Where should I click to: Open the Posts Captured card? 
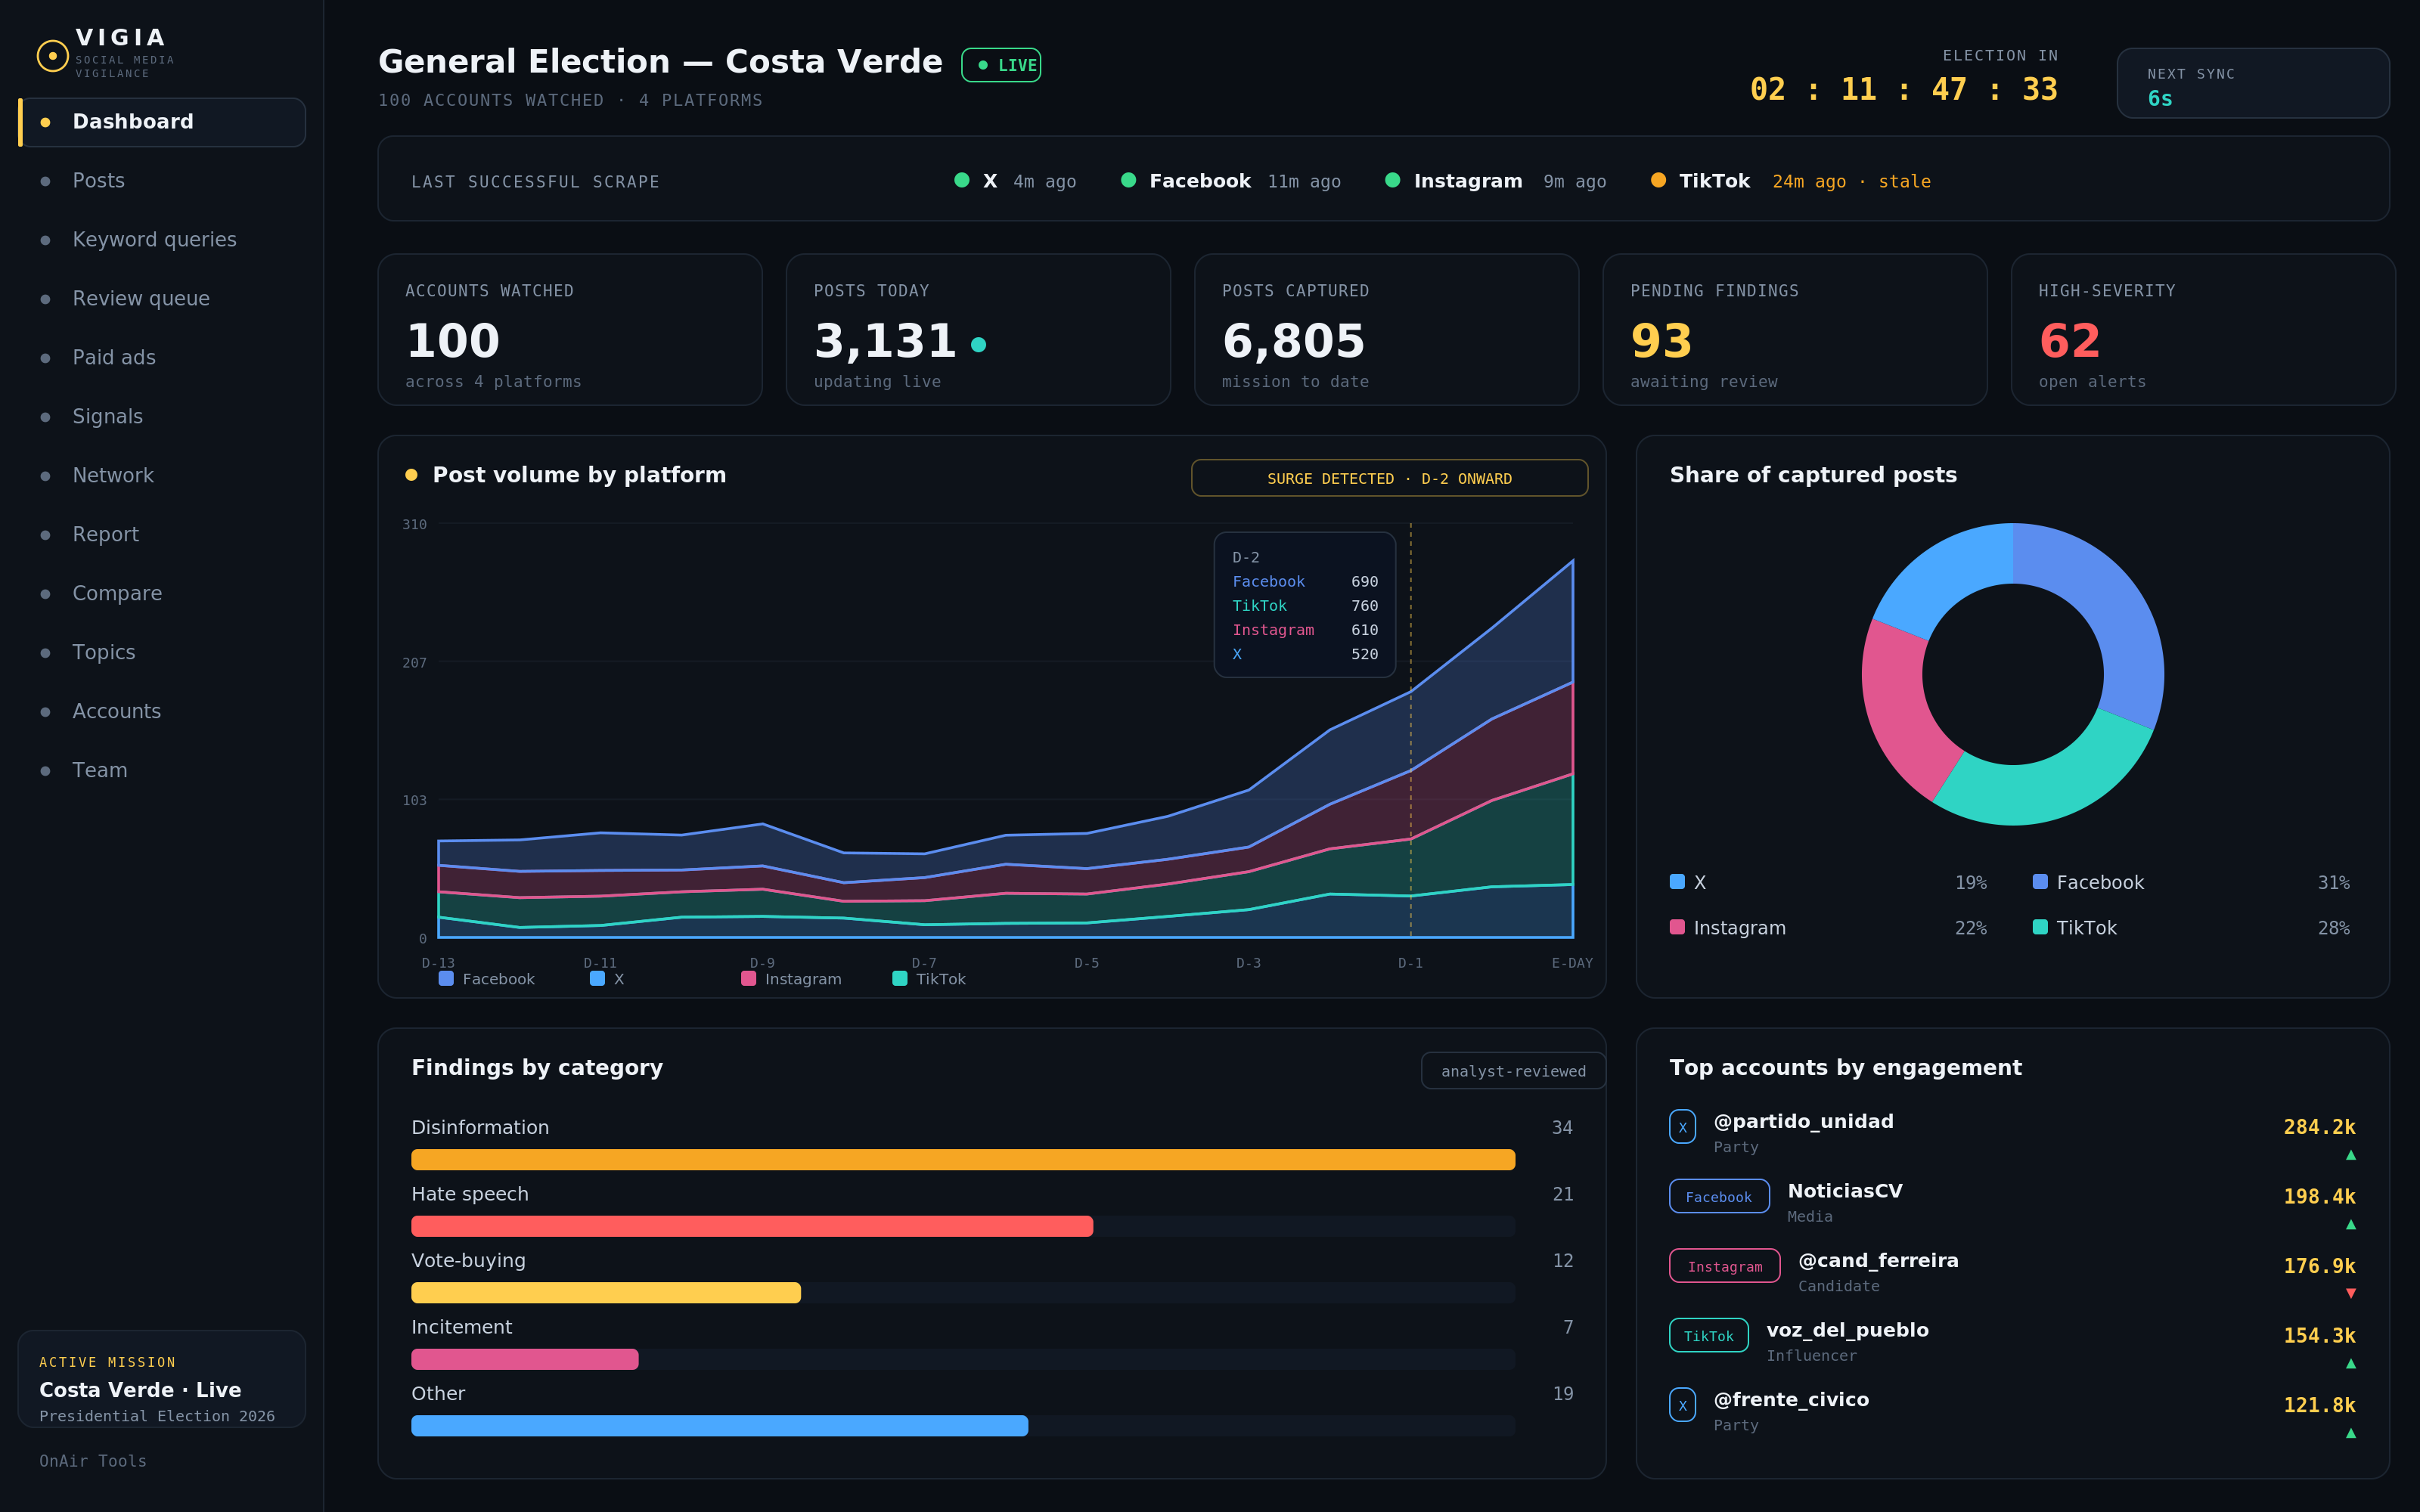coord(1387,330)
